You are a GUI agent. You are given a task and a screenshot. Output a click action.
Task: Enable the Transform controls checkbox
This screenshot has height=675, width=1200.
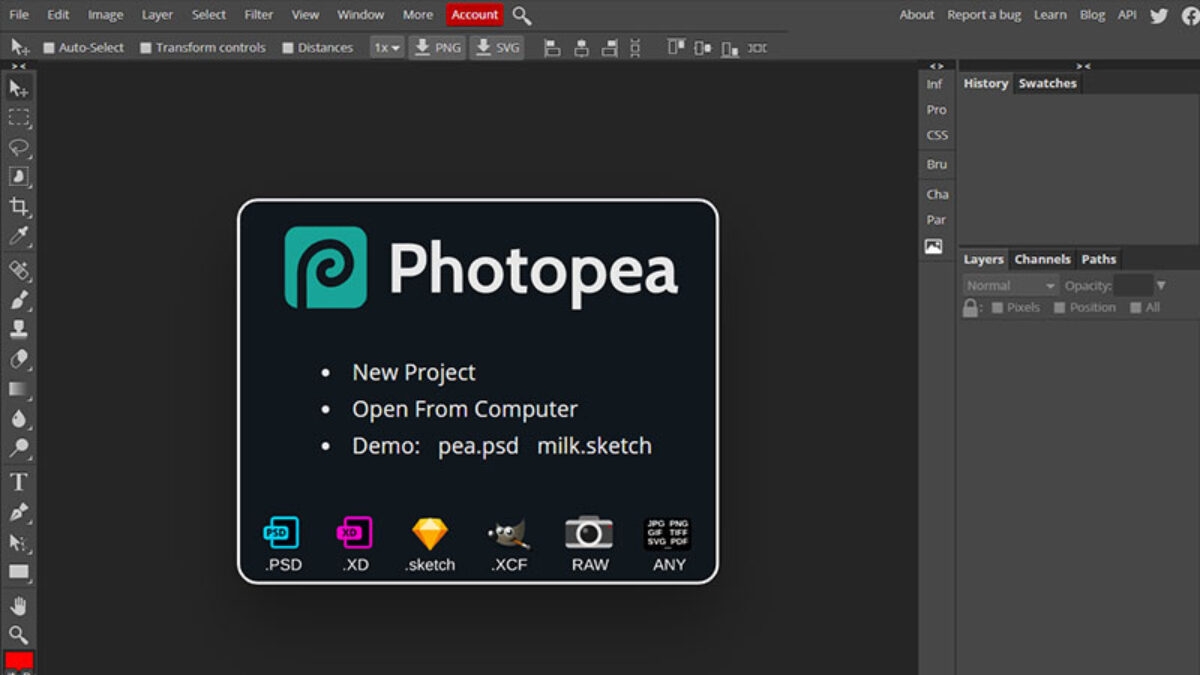pos(146,48)
